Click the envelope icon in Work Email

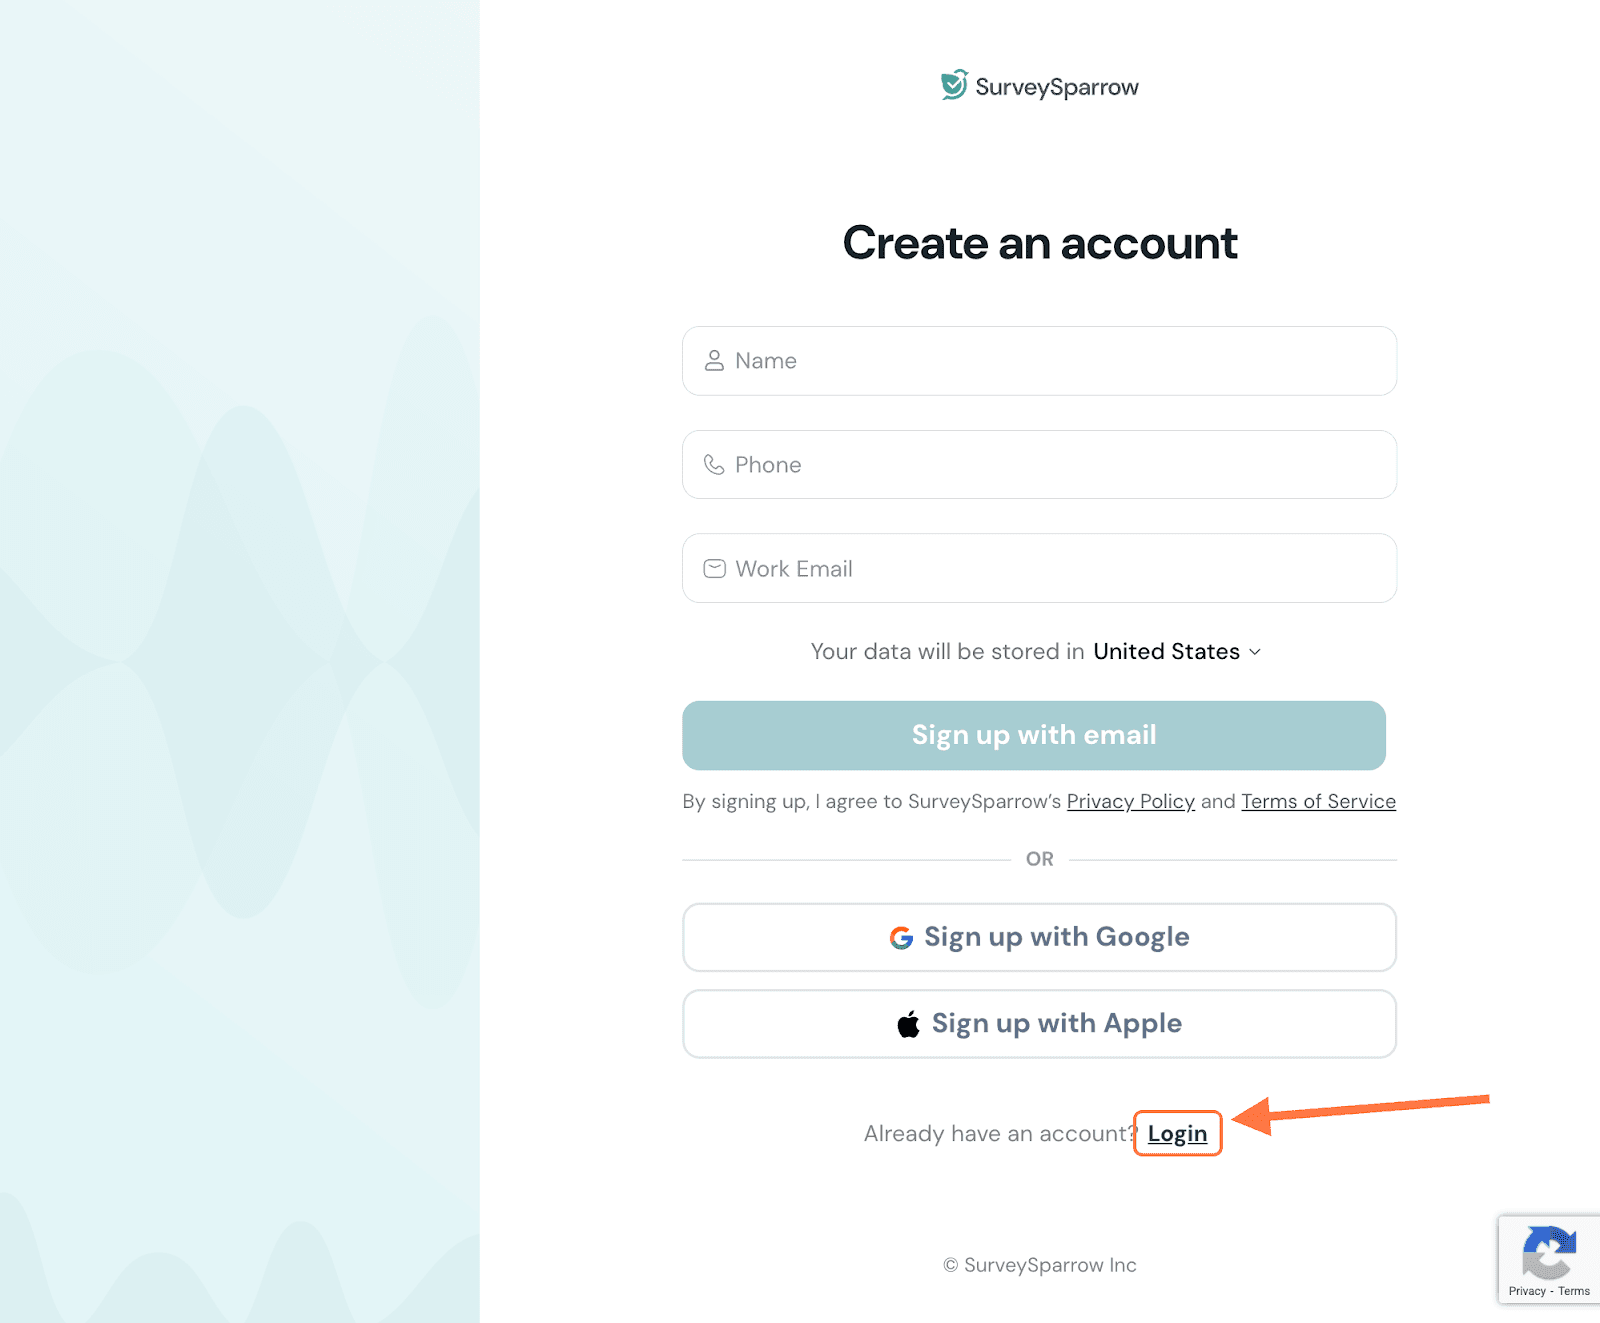pyautogui.click(x=714, y=569)
